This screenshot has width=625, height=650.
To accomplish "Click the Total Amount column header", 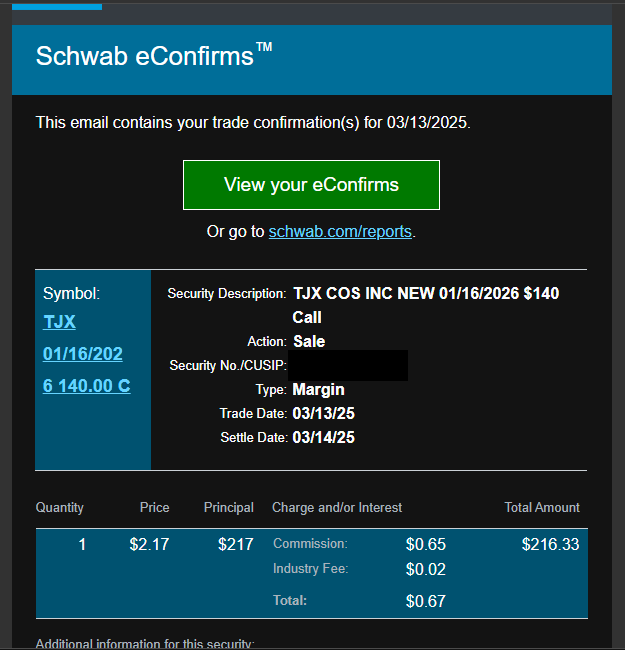I will 542,508.
